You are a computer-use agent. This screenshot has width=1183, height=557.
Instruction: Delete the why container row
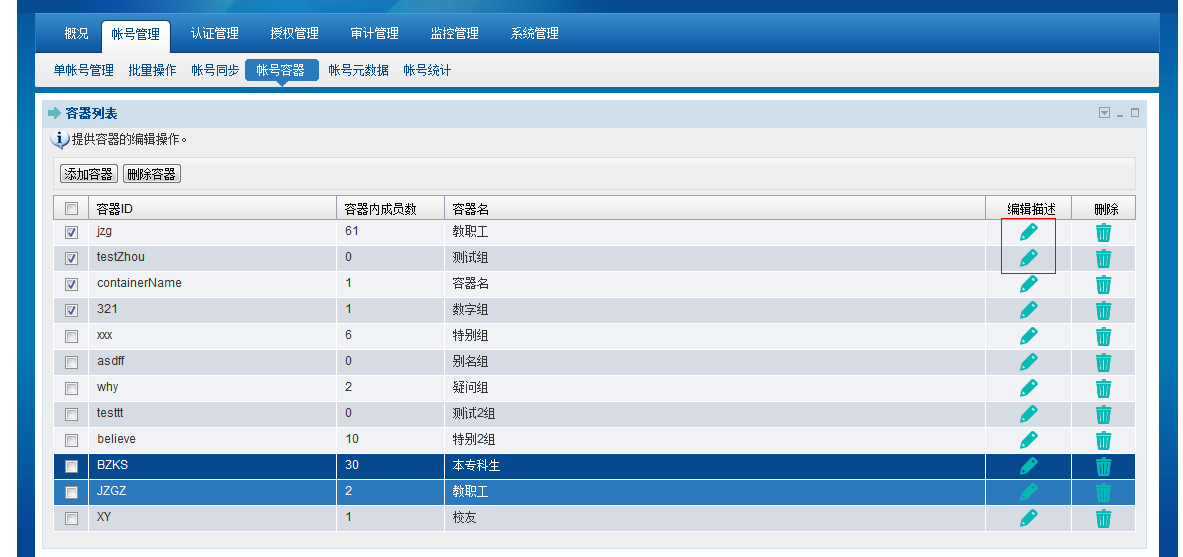coord(1103,389)
